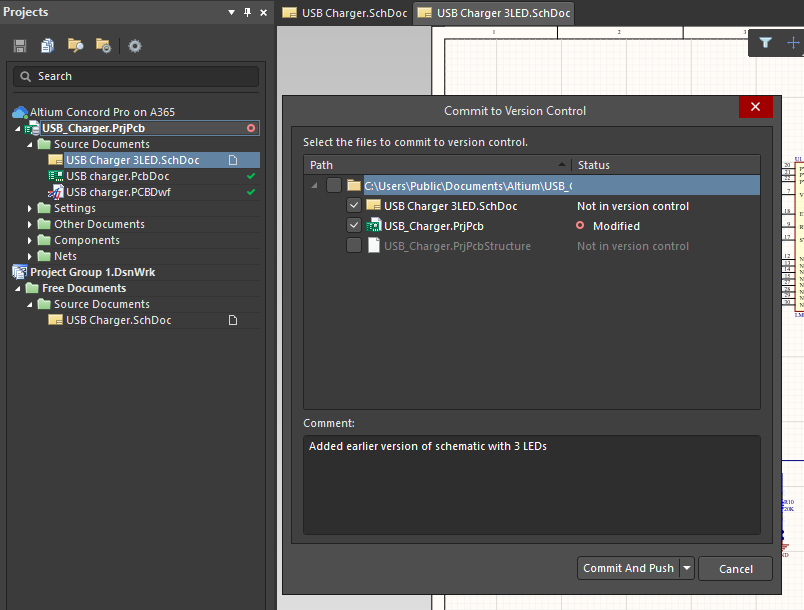Sort by Status column header
This screenshot has height=610, width=804.
666,165
